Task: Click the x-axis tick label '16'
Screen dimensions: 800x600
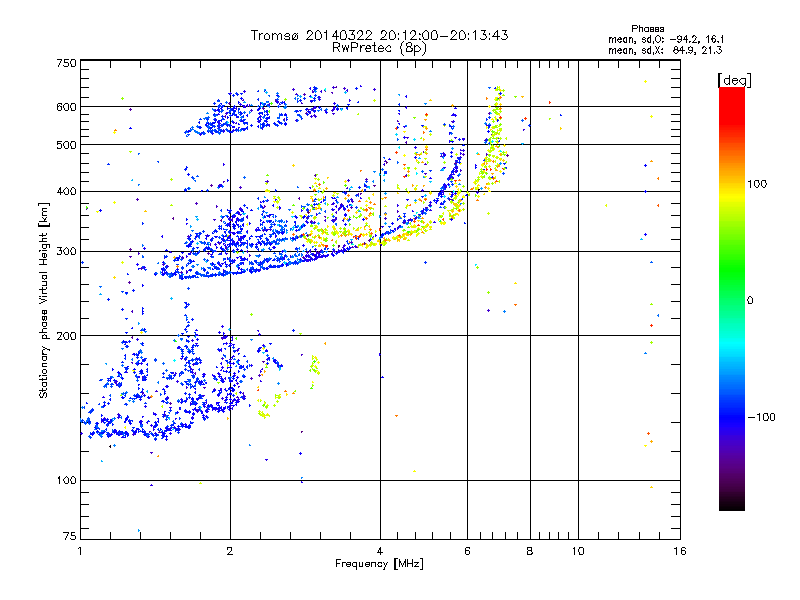Action: click(680, 551)
